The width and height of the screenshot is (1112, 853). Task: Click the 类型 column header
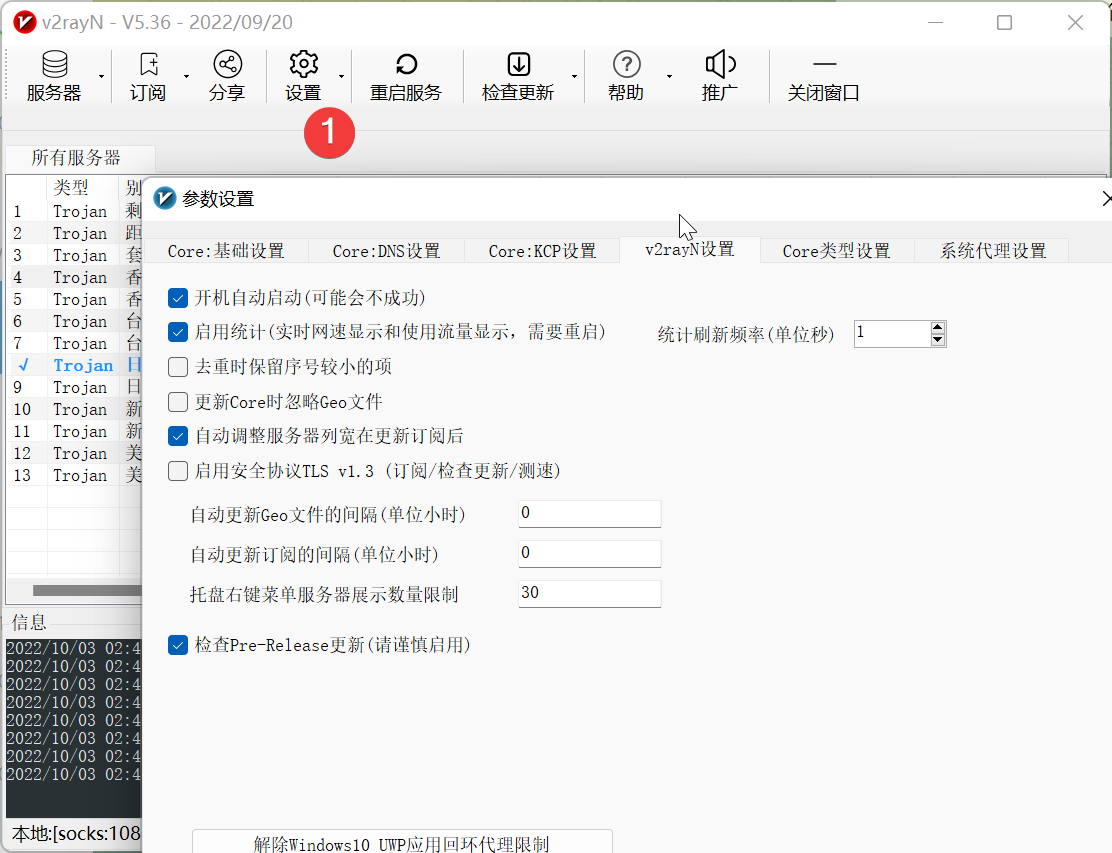82,188
